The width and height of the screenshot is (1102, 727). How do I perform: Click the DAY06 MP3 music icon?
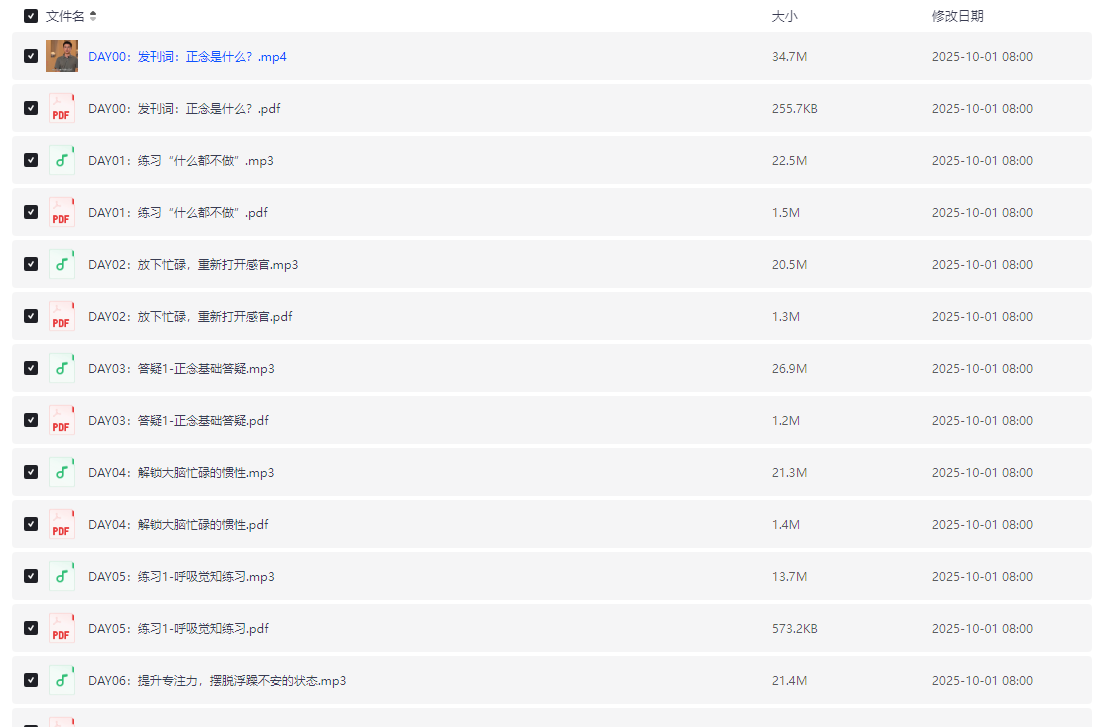pos(61,680)
